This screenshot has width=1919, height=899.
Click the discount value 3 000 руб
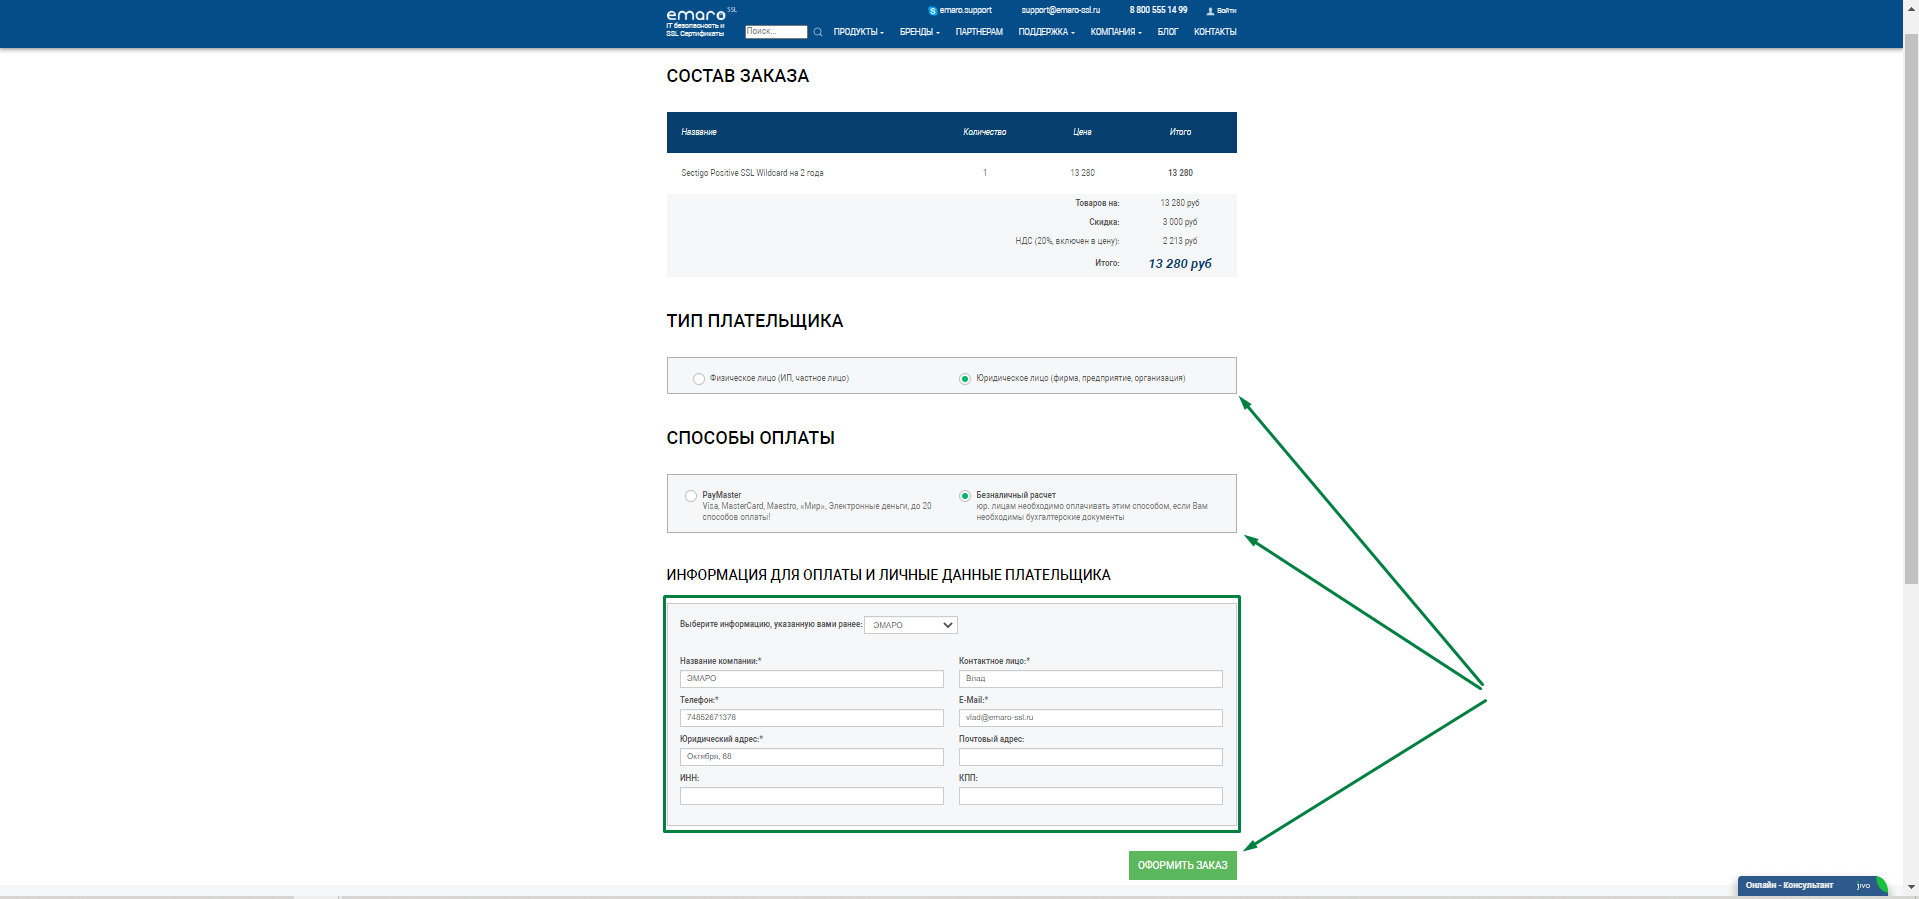1180,222
